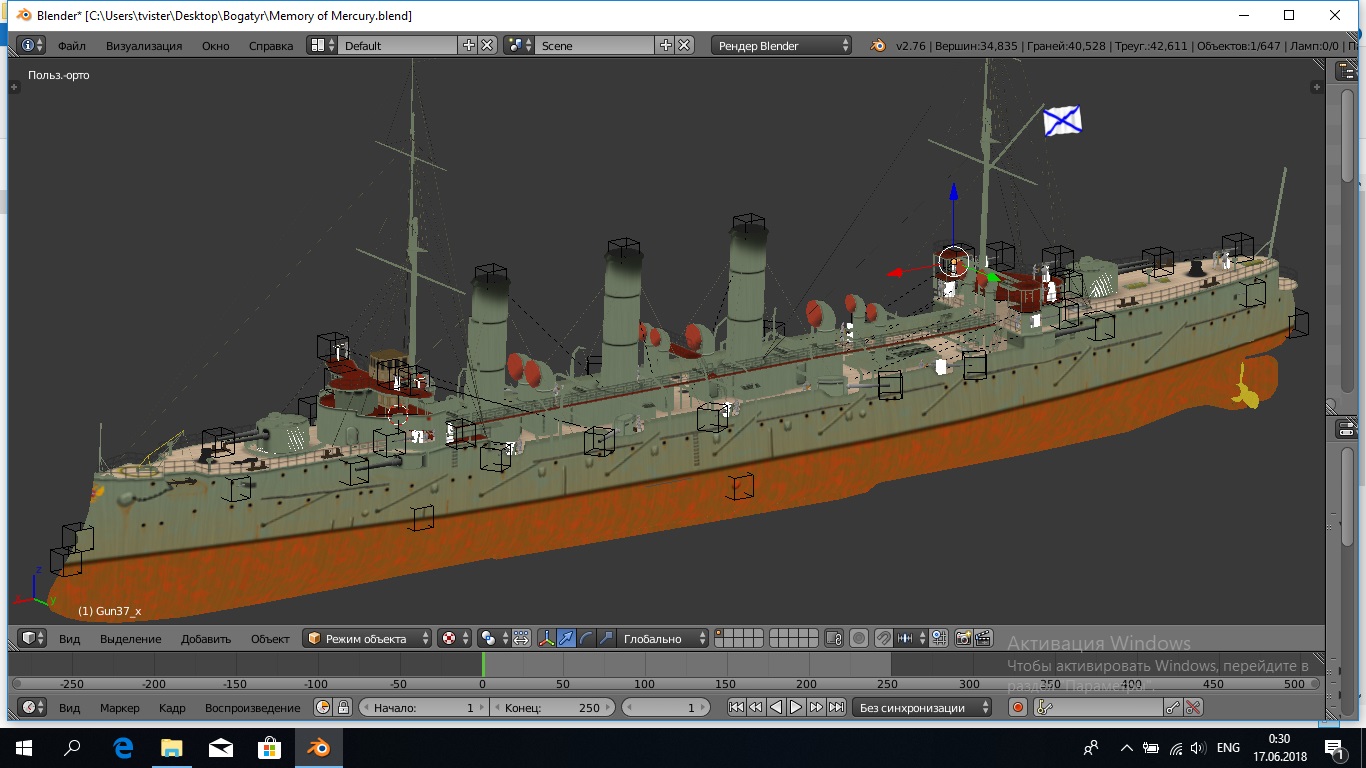Click the Blender logo icon in header
This screenshot has height=768, width=1366.
(x=877, y=45)
